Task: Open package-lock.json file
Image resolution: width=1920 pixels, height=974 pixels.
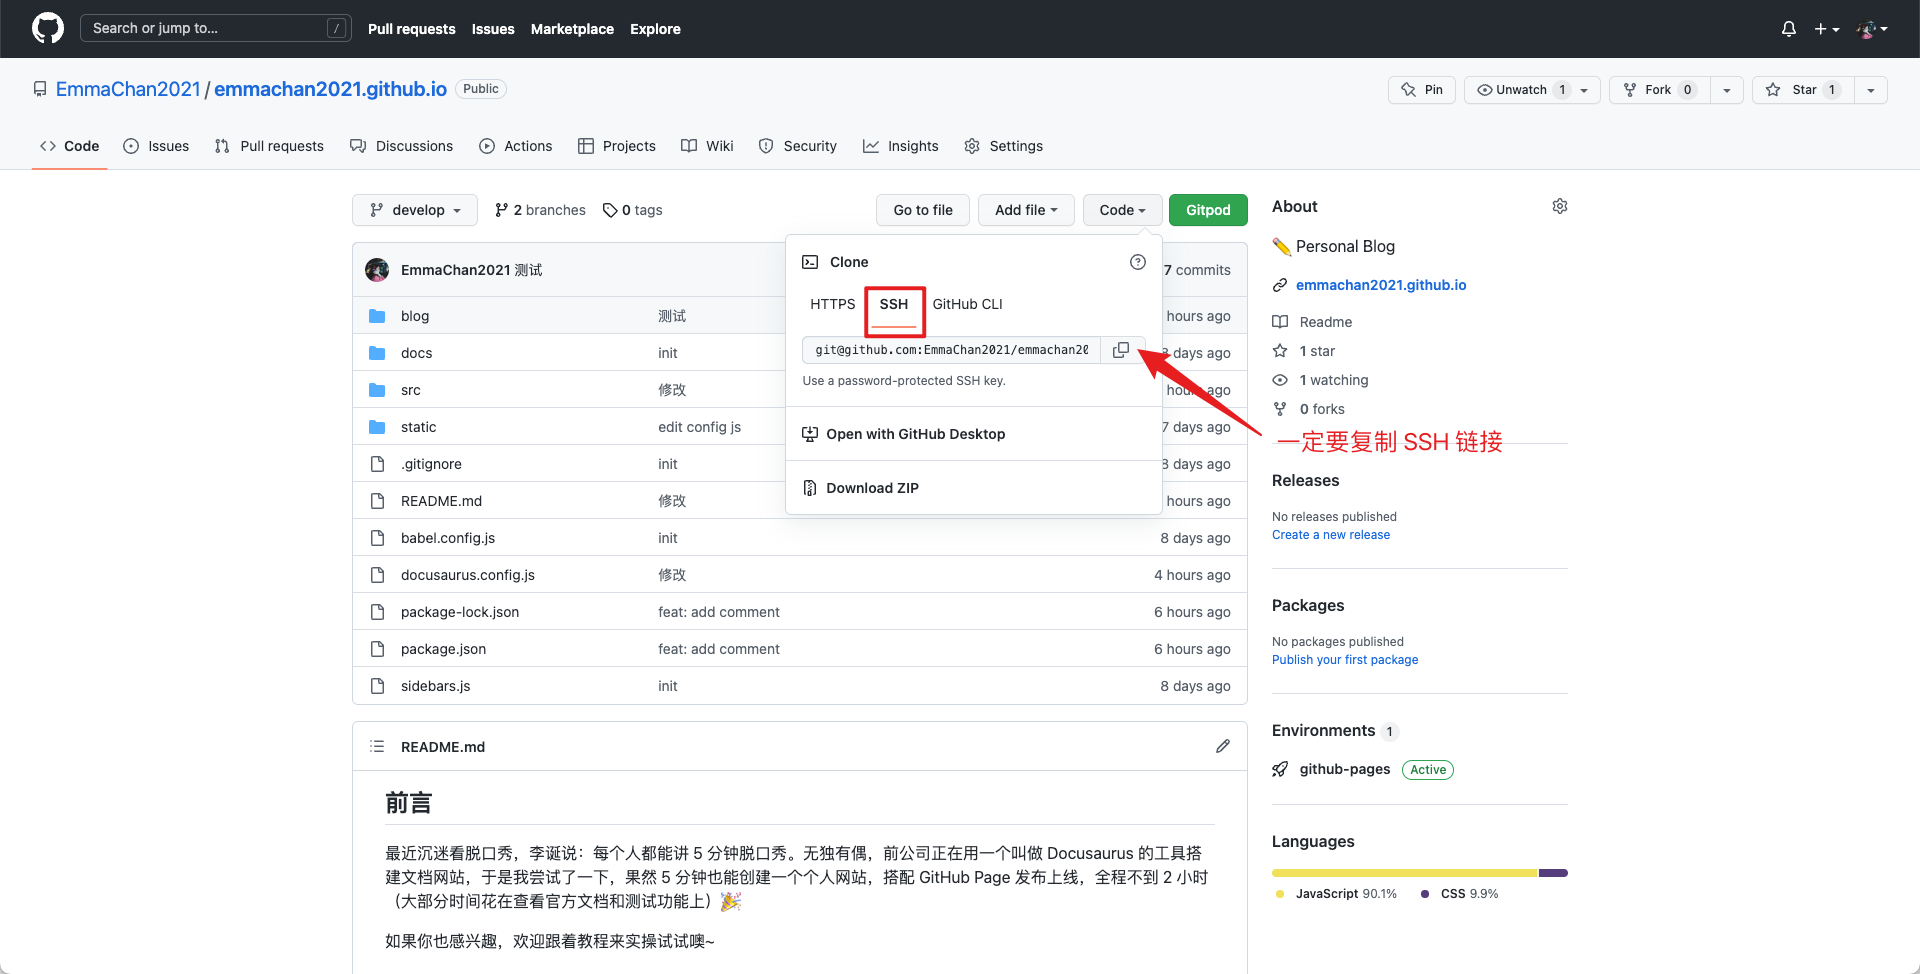Action: [x=460, y=612]
